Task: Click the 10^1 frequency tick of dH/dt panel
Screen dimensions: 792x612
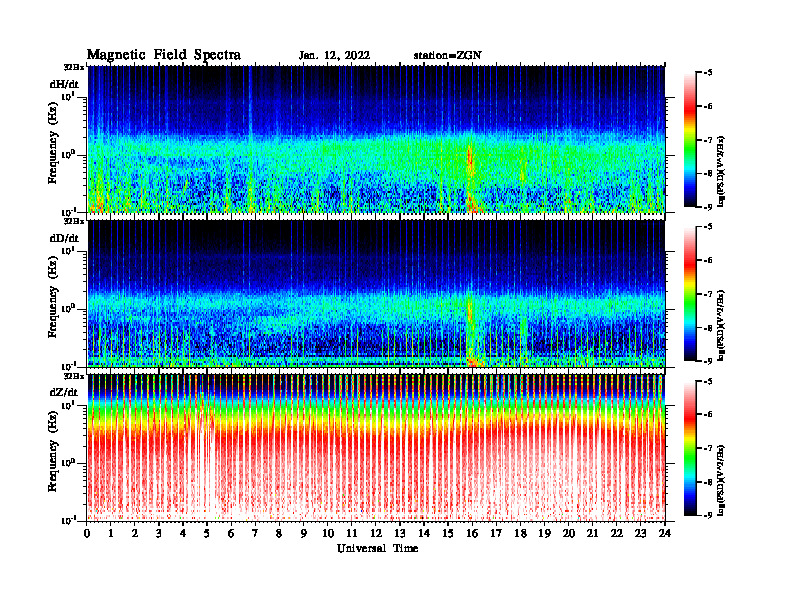Action: (x=69, y=96)
